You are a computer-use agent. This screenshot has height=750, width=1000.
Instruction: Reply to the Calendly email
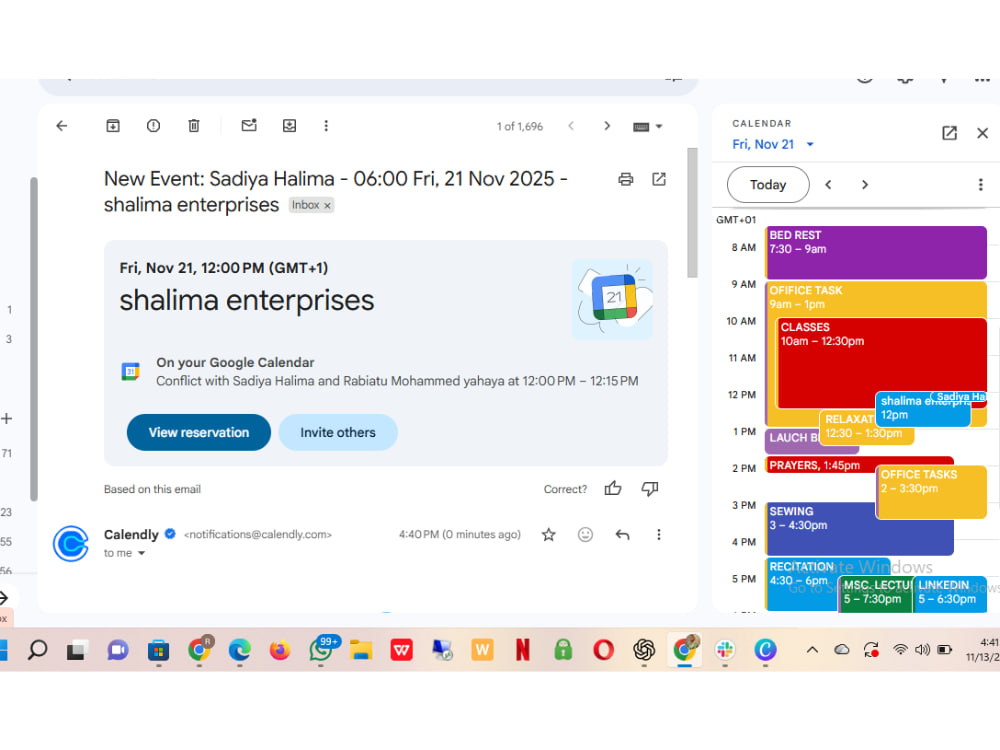622,534
